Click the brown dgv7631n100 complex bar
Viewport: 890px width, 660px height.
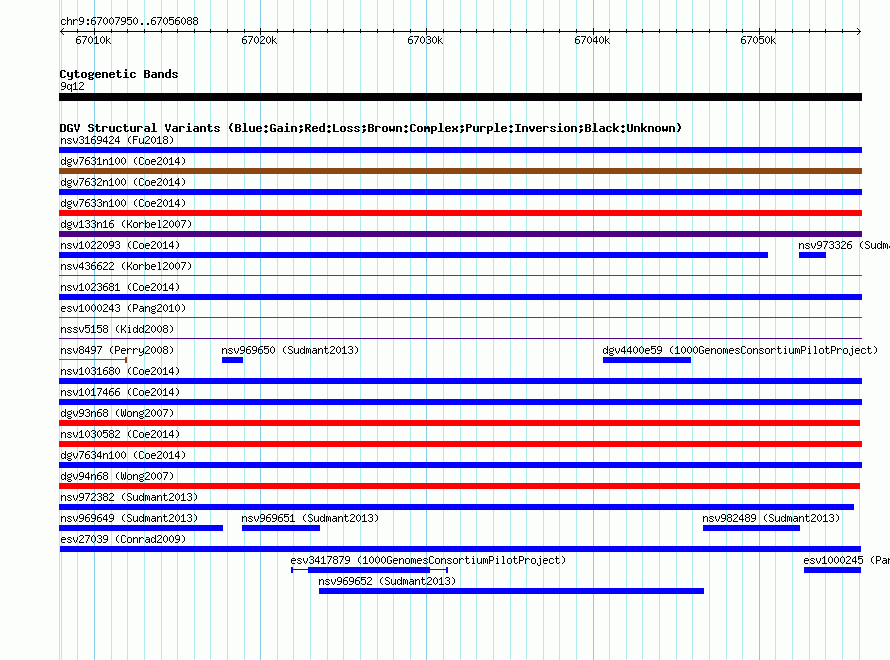click(x=460, y=171)
